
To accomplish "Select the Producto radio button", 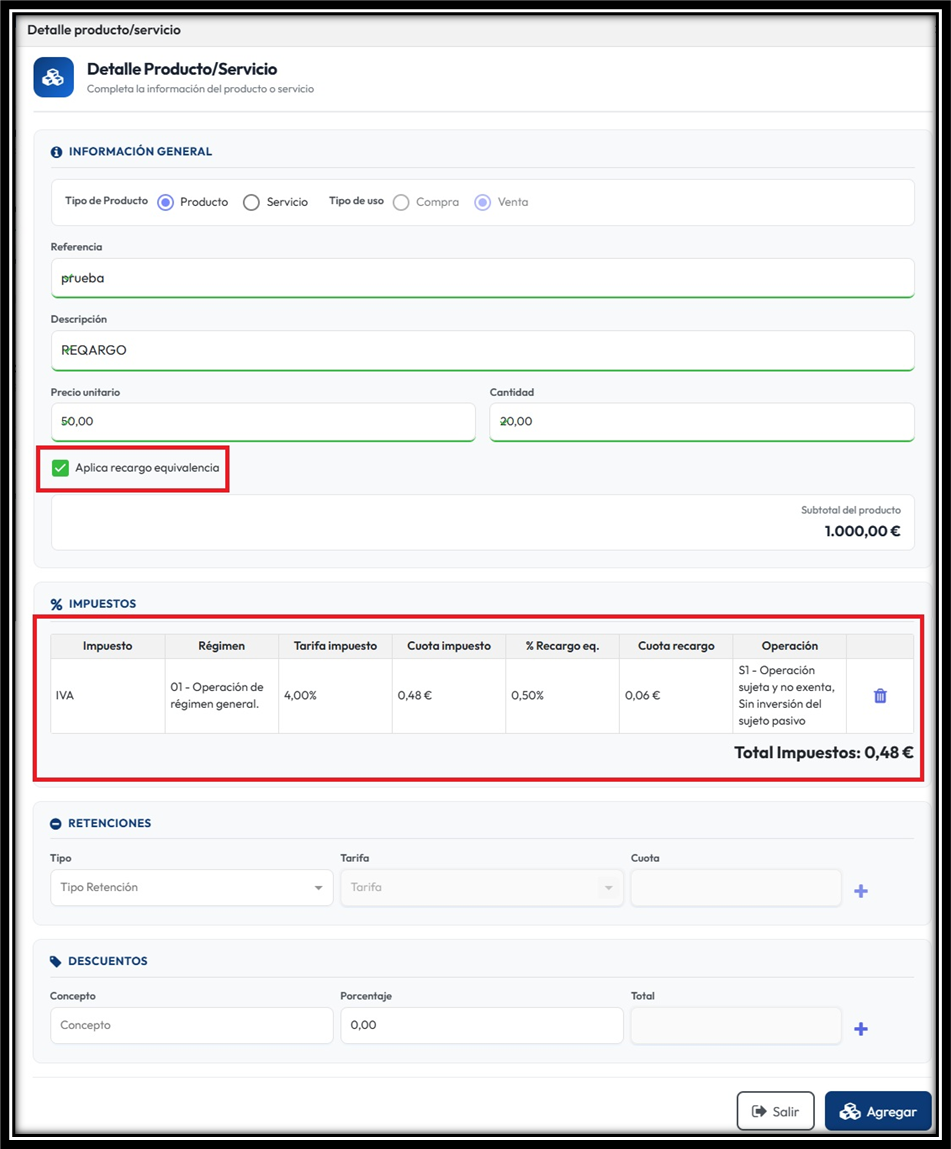I will pyautogui.click(x=166, y=202).
